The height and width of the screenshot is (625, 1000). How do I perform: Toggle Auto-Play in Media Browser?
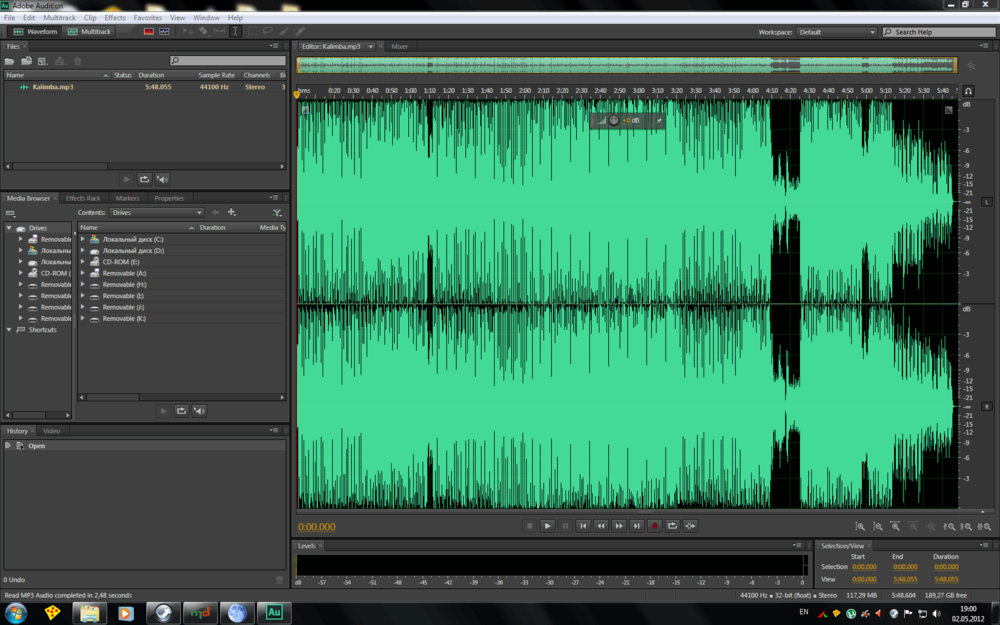click(x=199, y=410)
